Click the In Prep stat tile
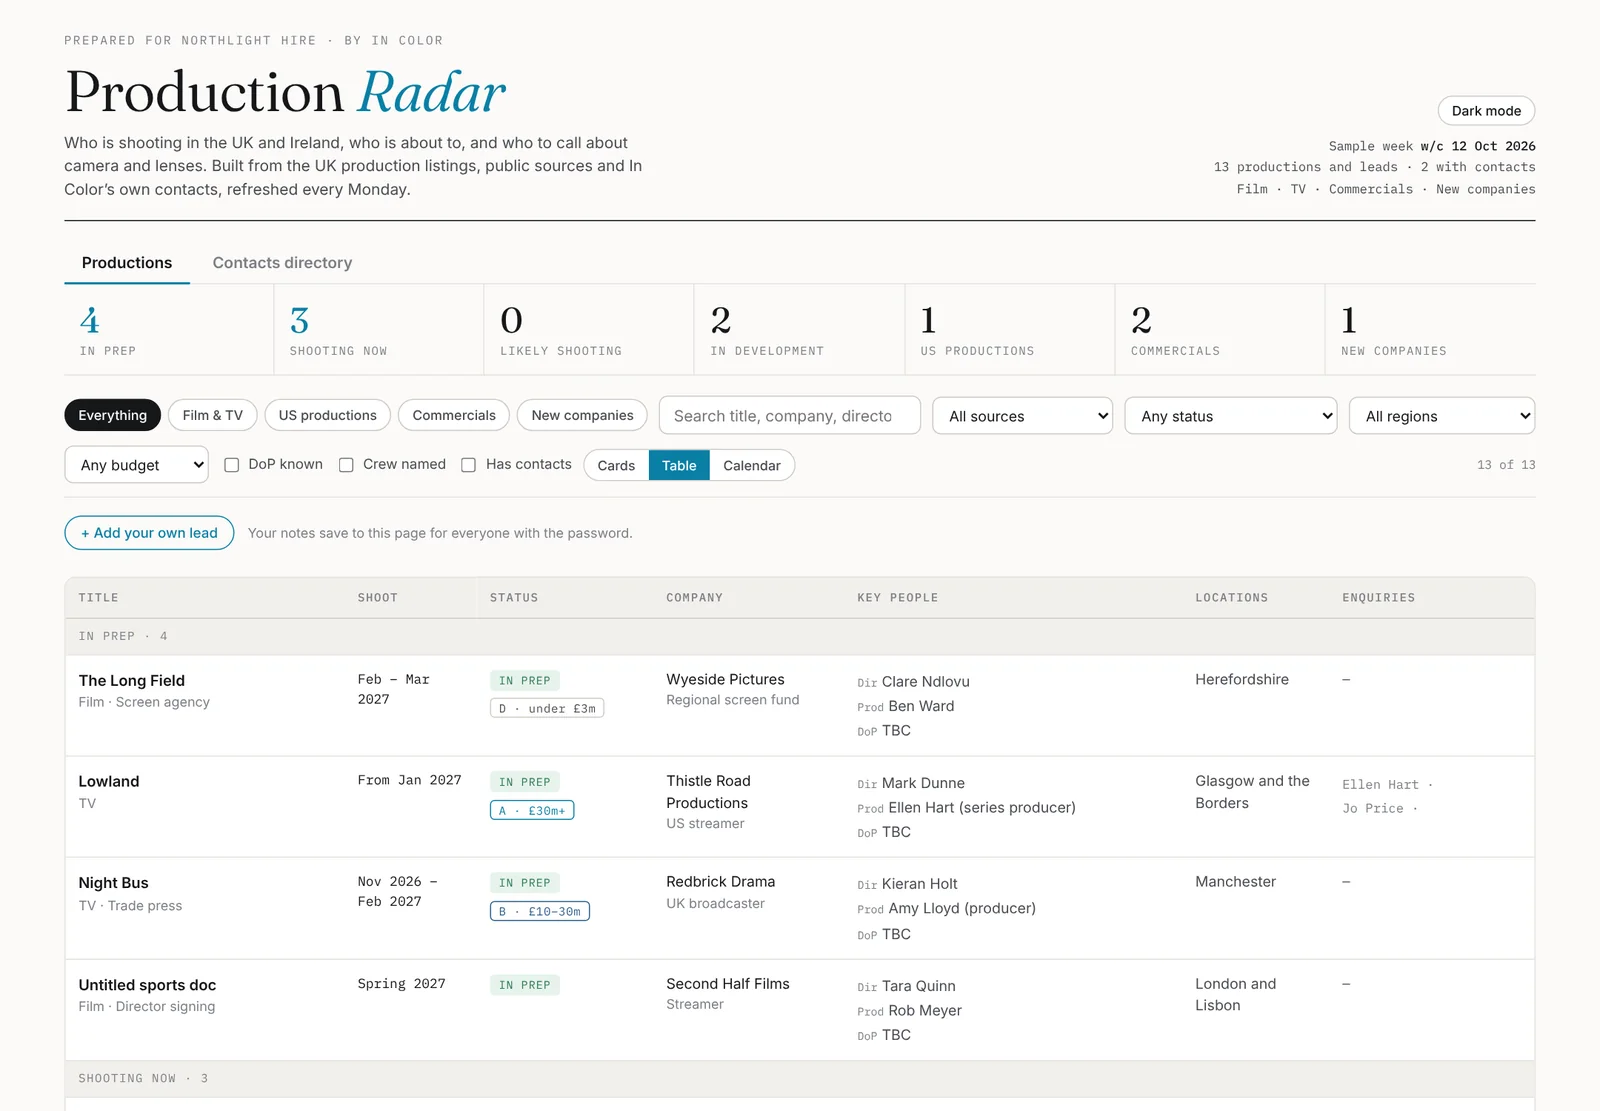Image resolution: width=1600 pixels, height=1111 pixels. click(169, 330)
